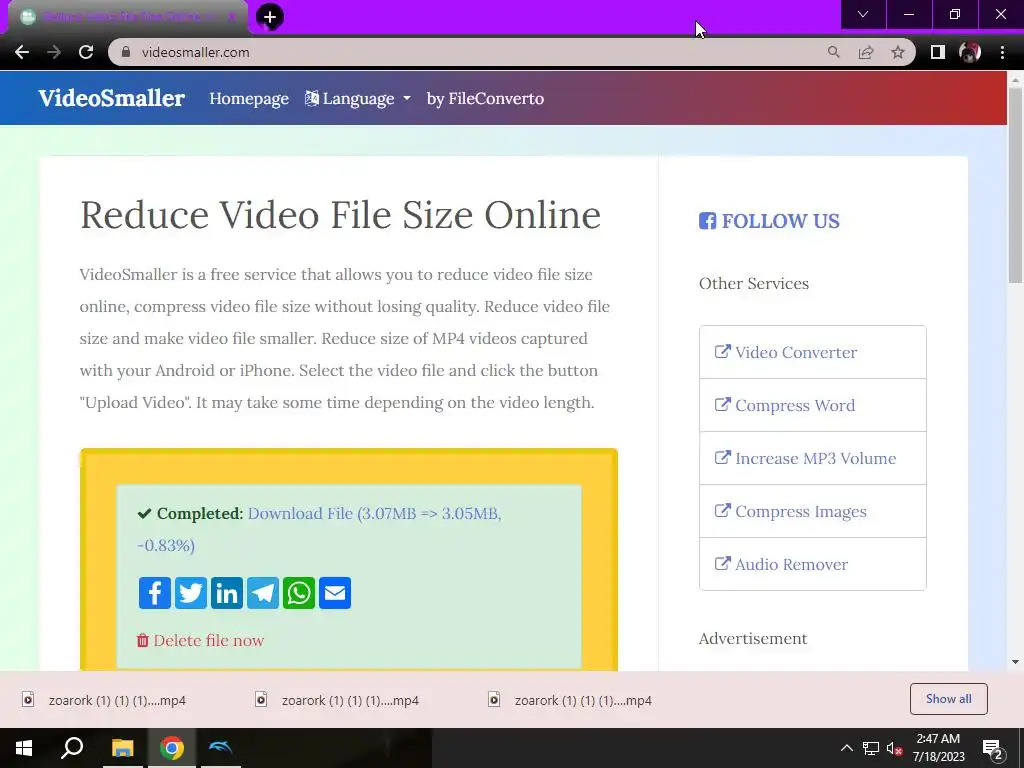Viewport: 1024px width, 768px height.
Task: Share the file by email icon
Action: [335, 593]
